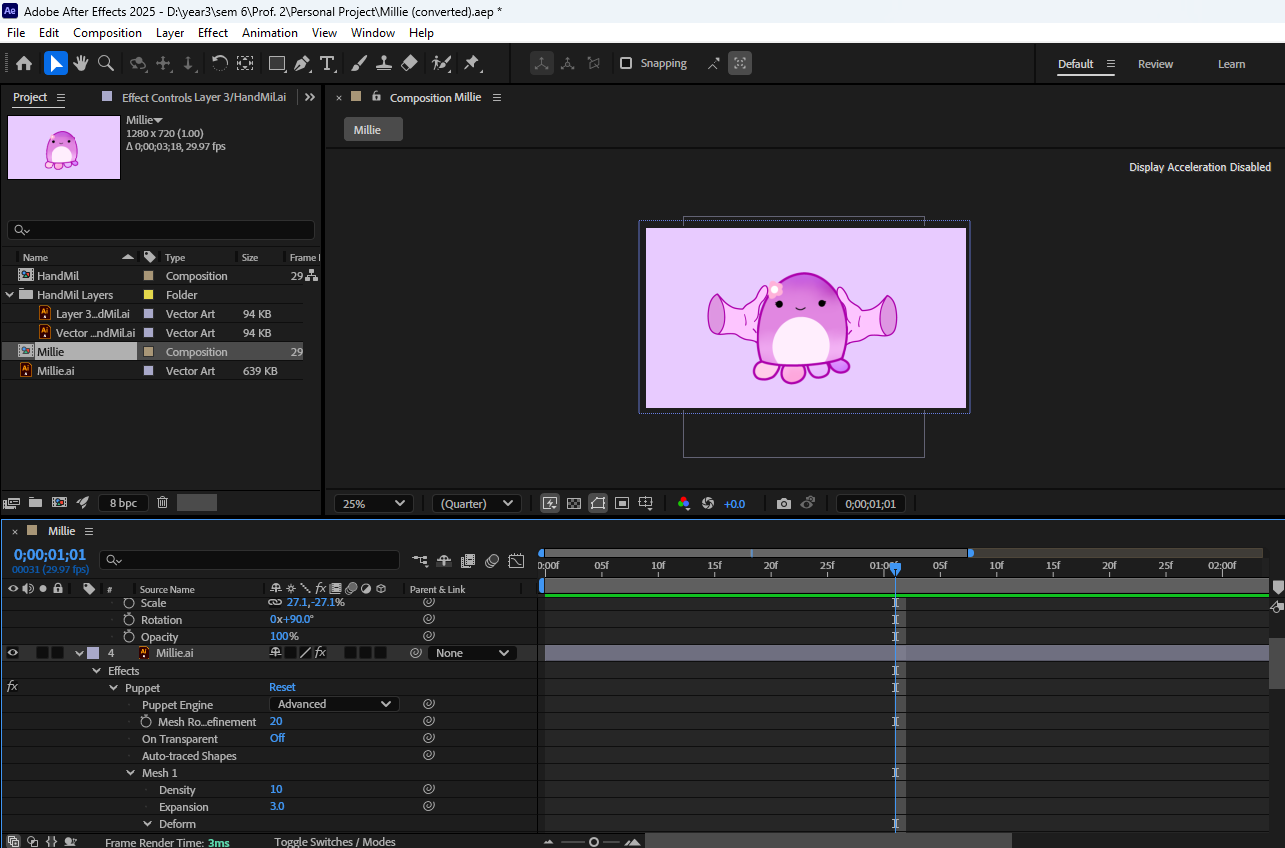
Task: Delete the selected project item via trash icon
Action: pos(163,503)
